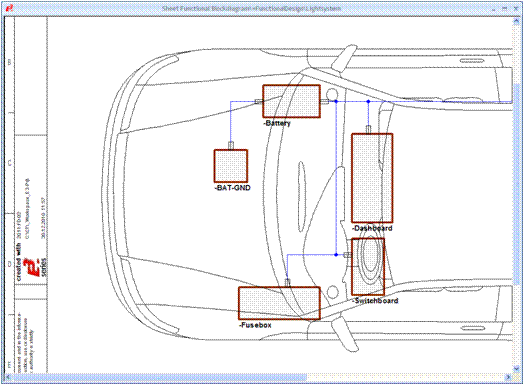Click the vertical scrollbar up arrow
The height and width of the screenshot is (385, 524).
(x=516, y=21)
